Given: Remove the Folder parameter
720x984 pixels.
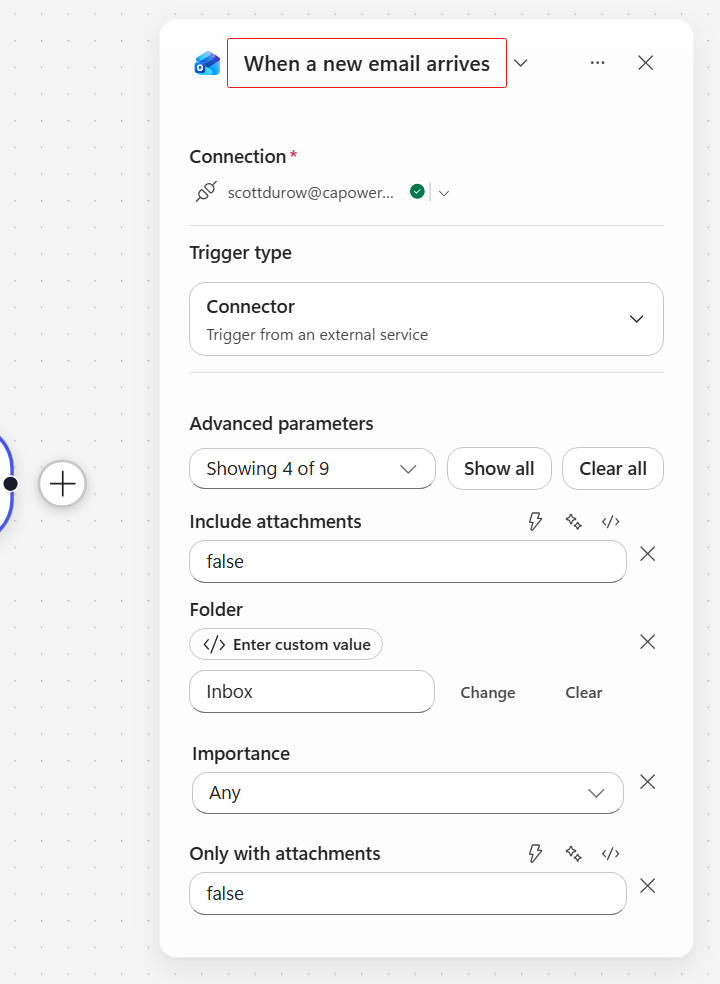Looking at the screenshot, I should click(x=647, y=641).
